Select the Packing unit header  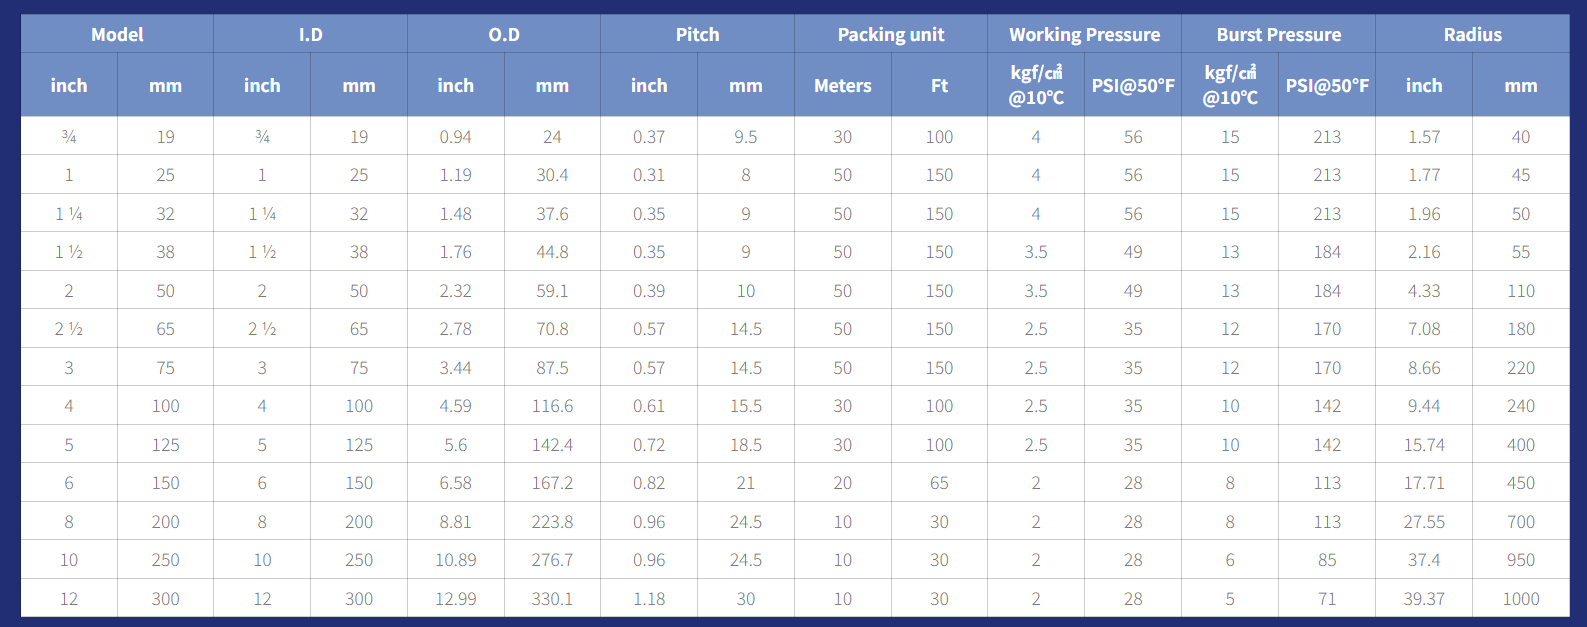pos(891,34)
